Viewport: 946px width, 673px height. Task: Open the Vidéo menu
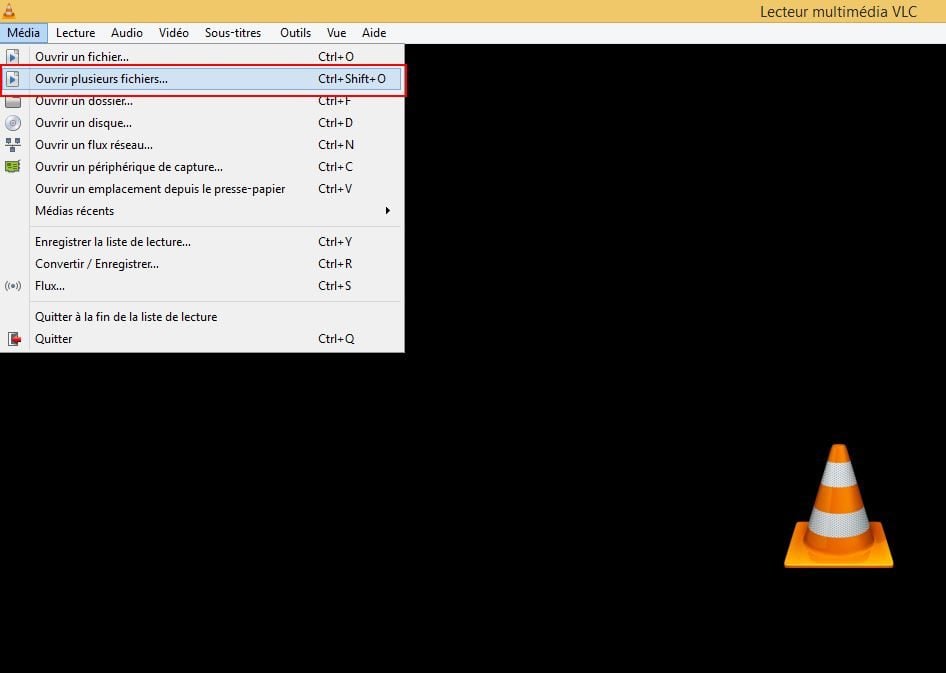pos(174,33)
